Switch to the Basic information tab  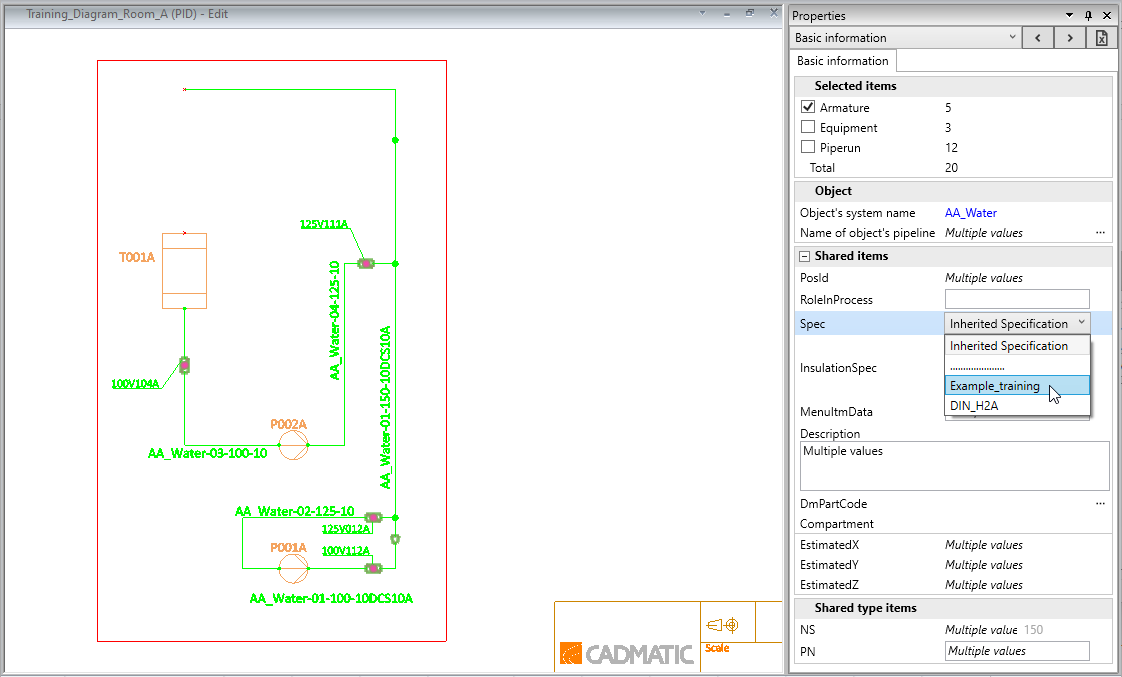[x=842, y=61]
